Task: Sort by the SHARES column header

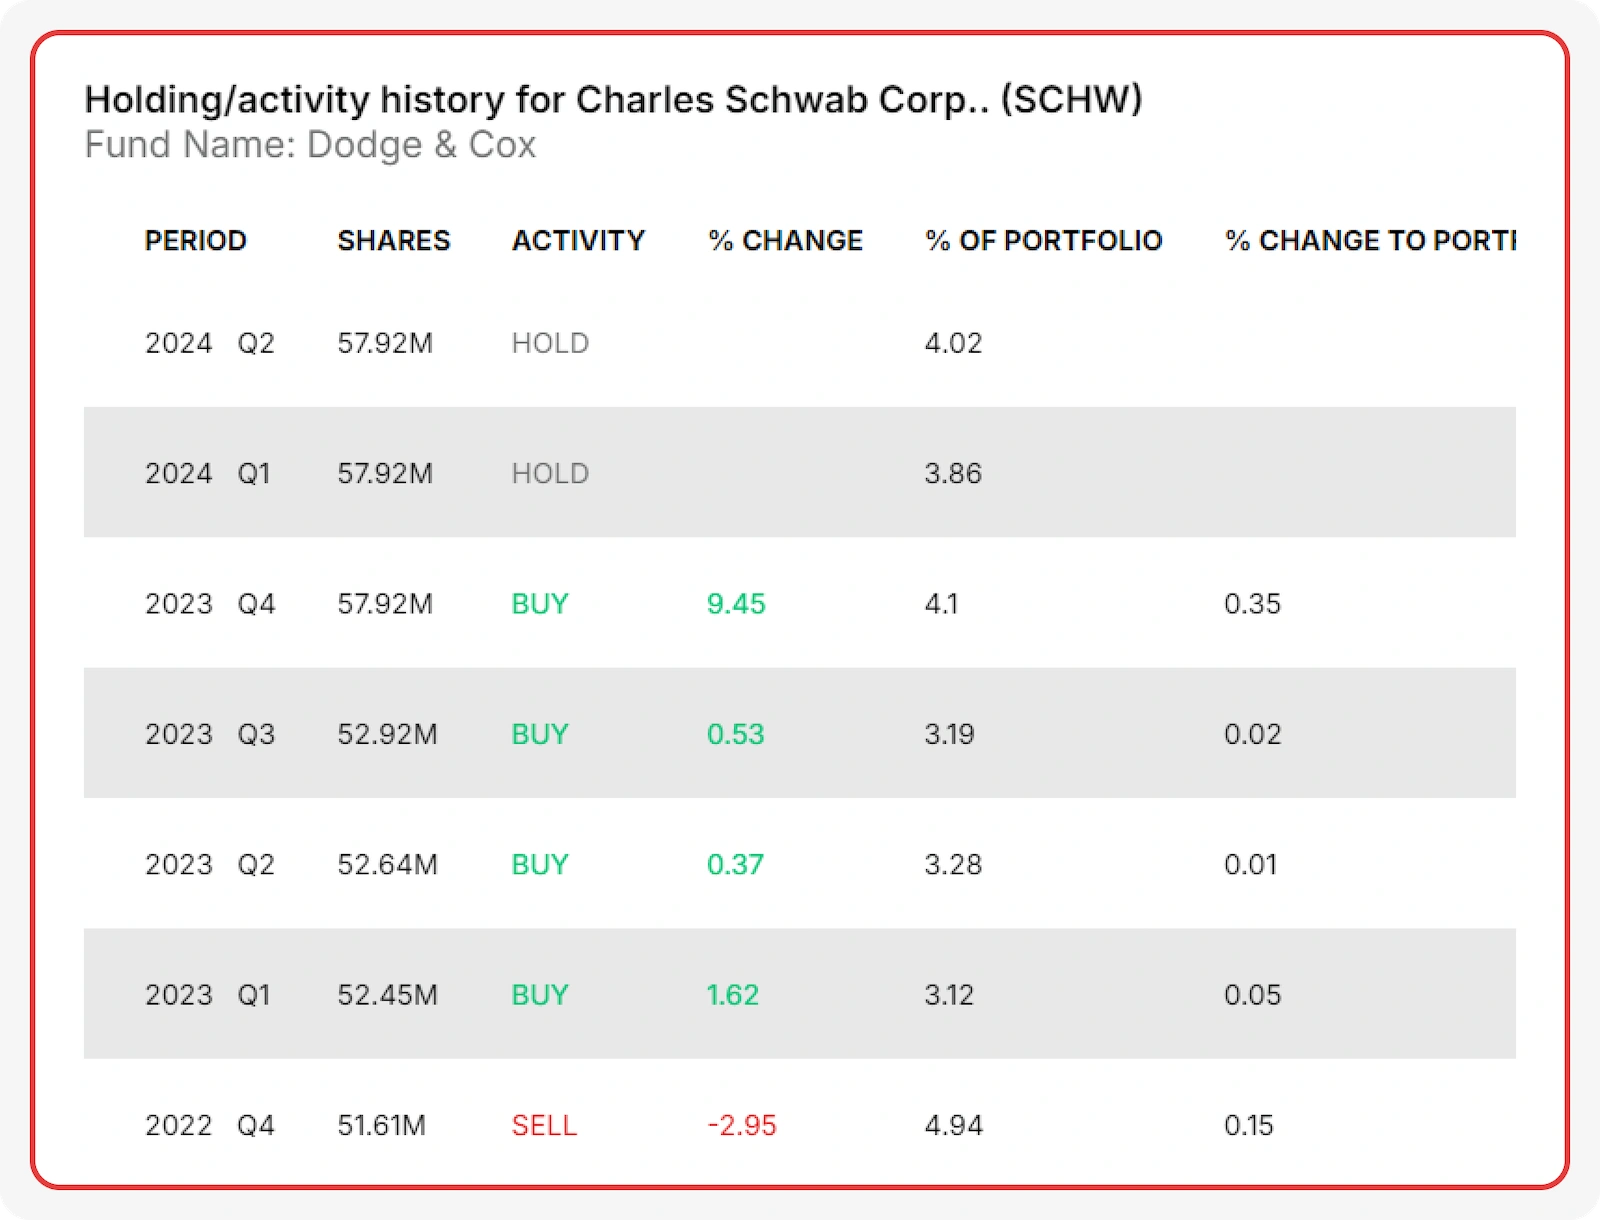Action: 393,241
